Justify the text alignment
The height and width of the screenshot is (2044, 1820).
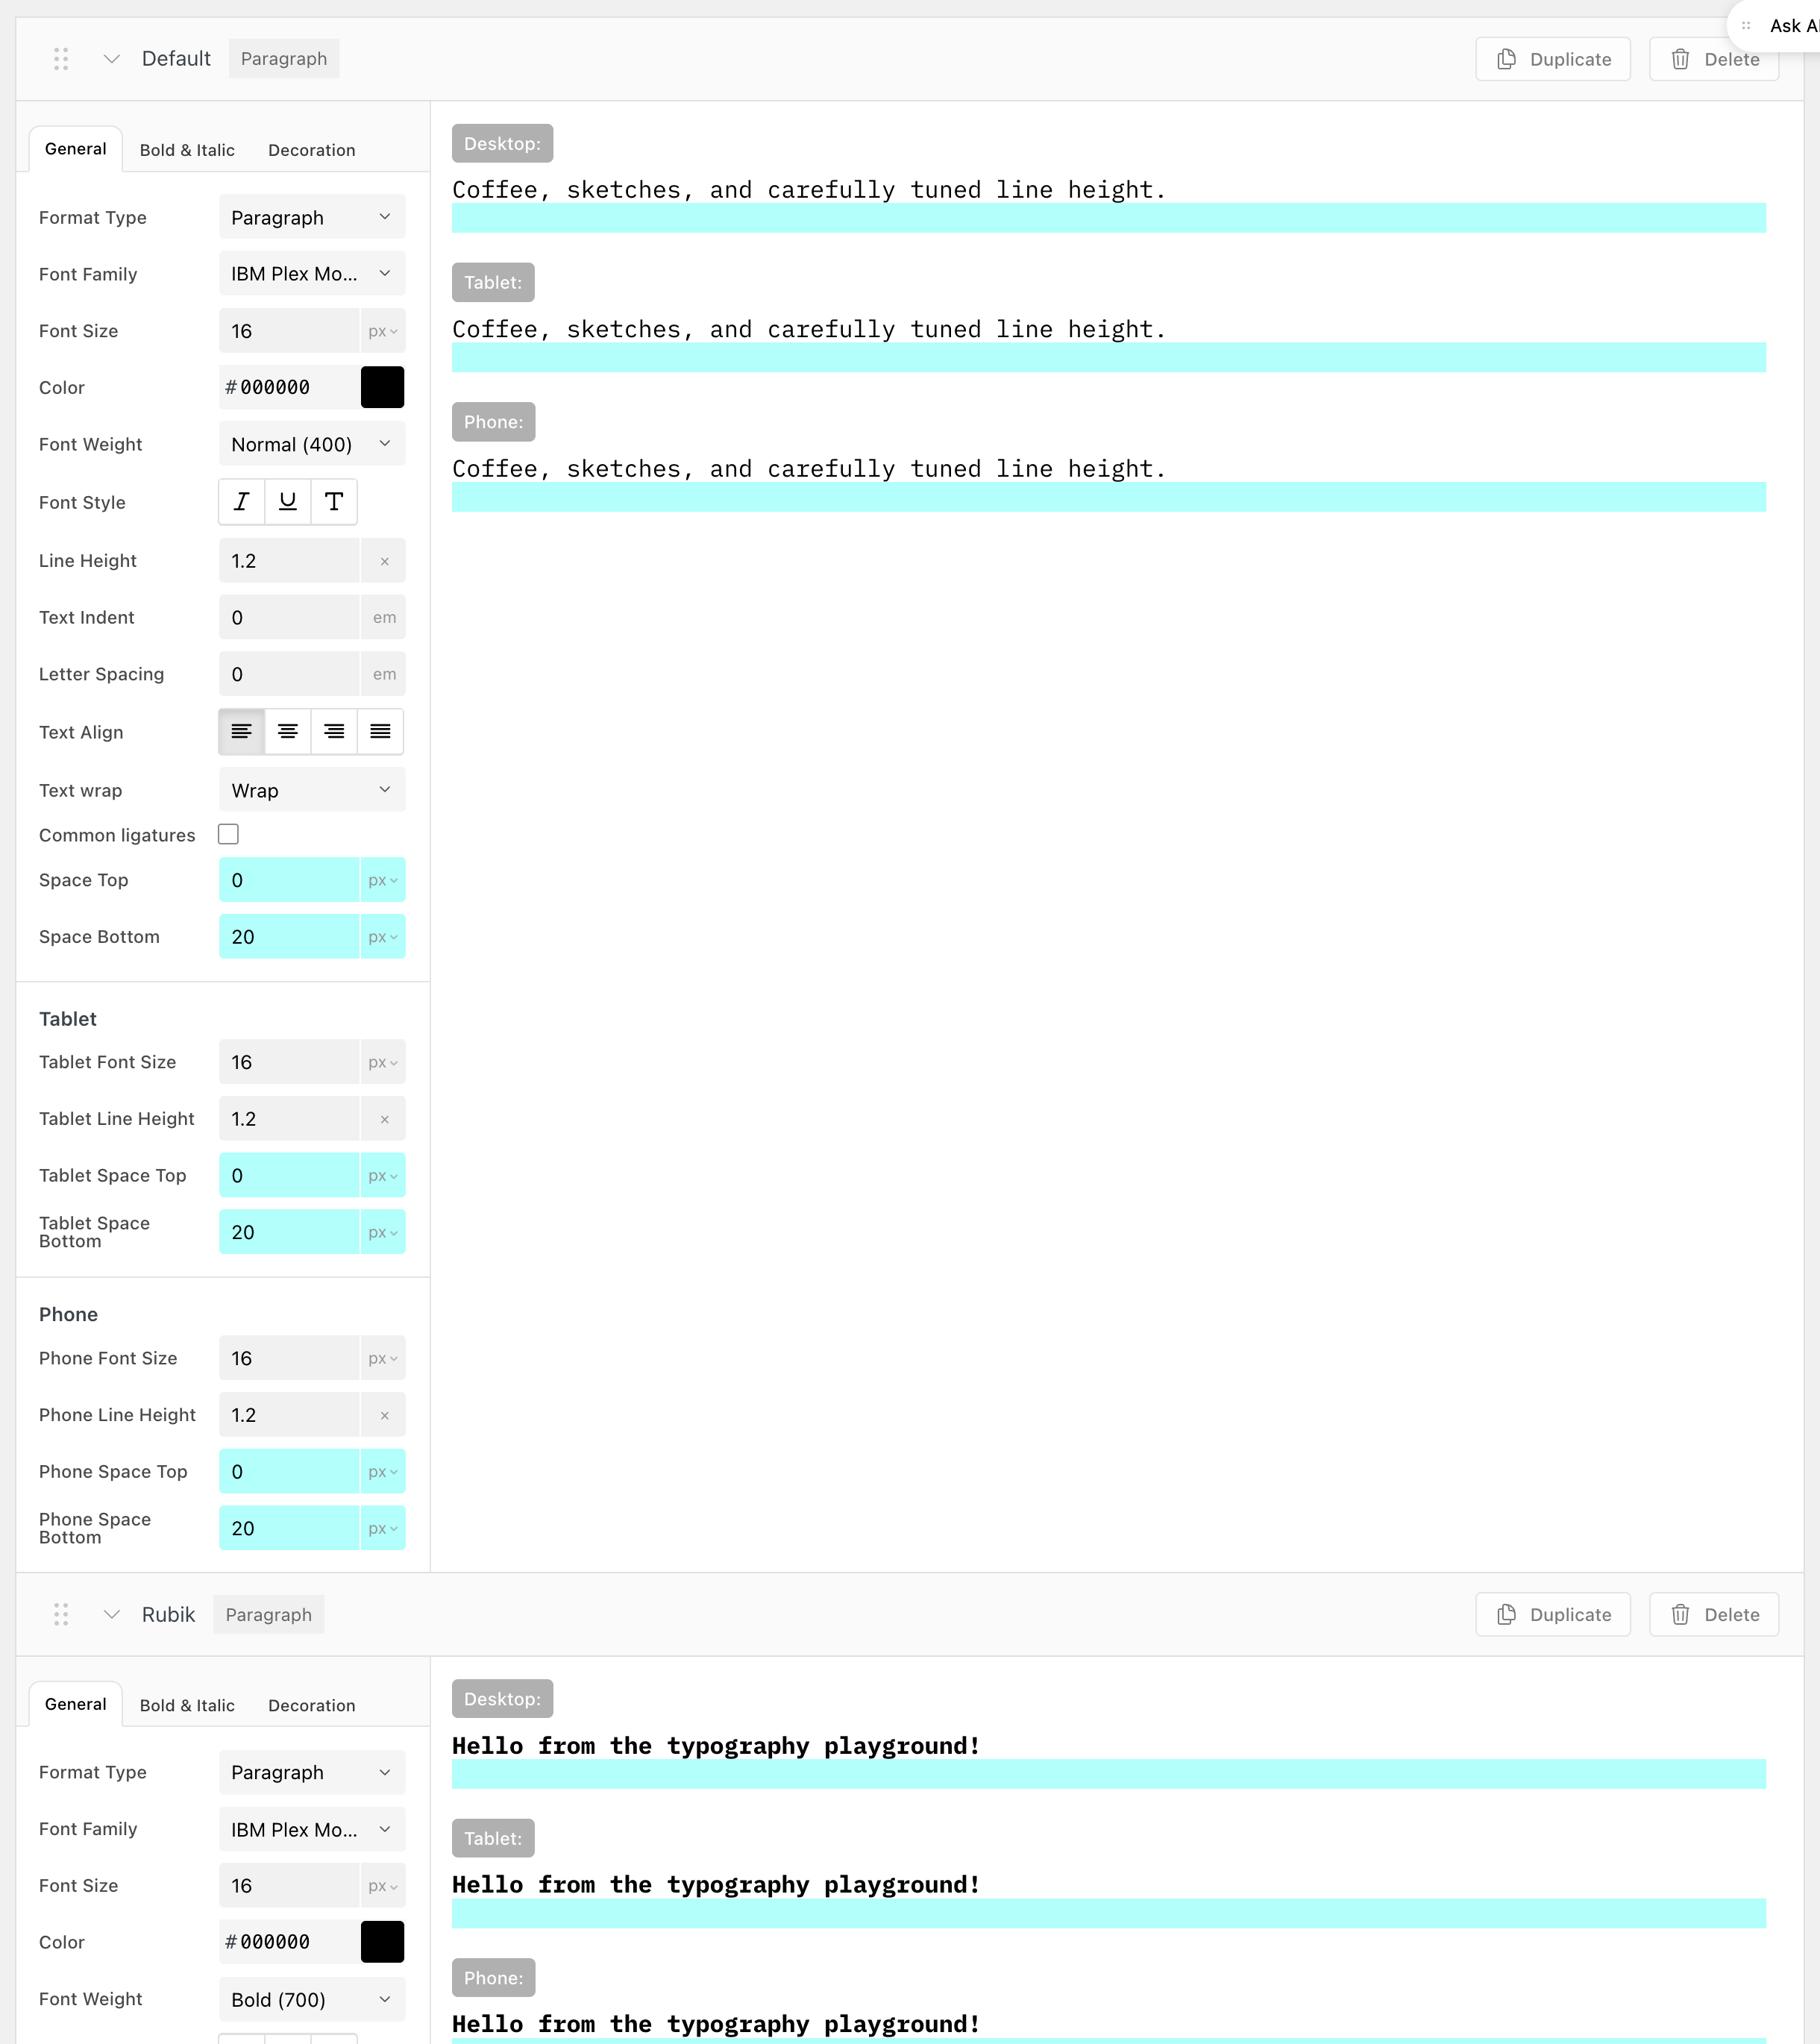click(x=380, y=732)
